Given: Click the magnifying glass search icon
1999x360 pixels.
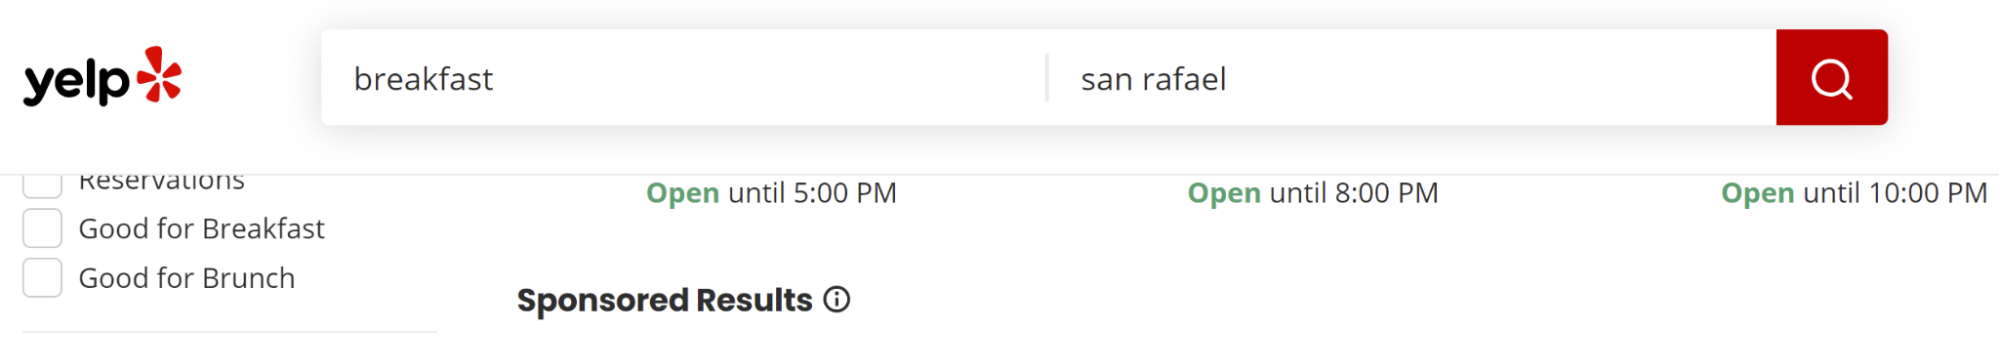Looking at the screenshot, I should click(x=1831, y=78).
